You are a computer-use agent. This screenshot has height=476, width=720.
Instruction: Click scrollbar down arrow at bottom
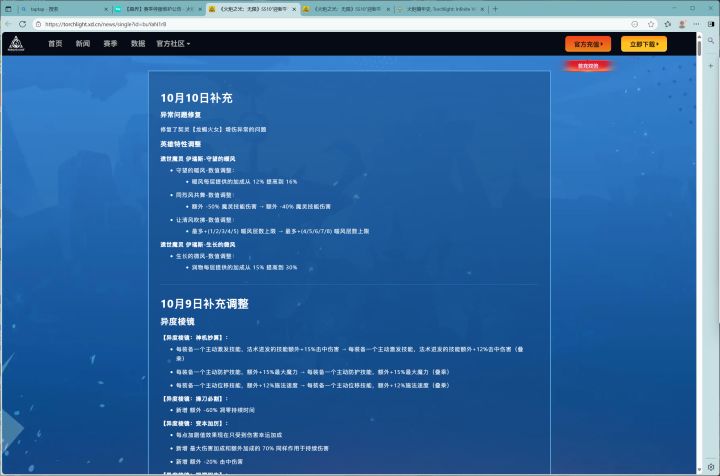699,470
